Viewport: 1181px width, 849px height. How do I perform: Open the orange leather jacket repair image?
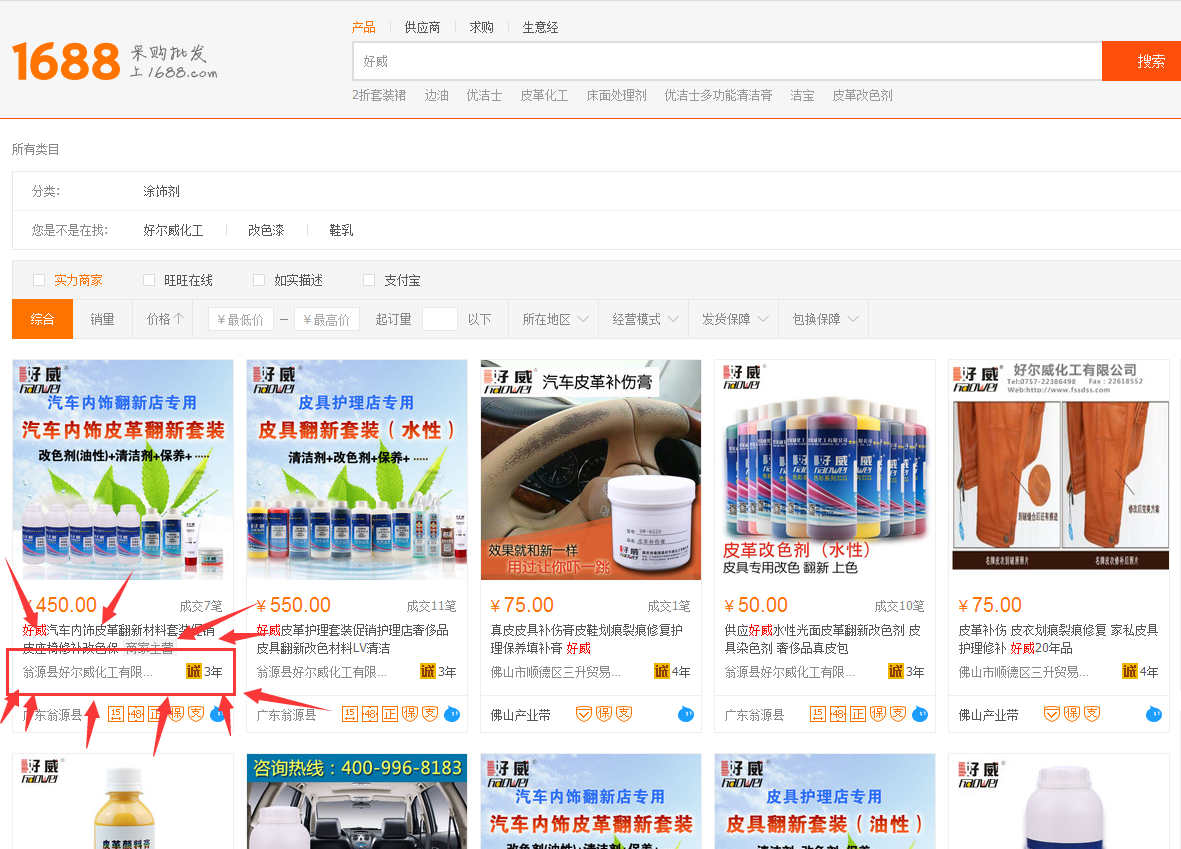click(x=1060, y=470)
